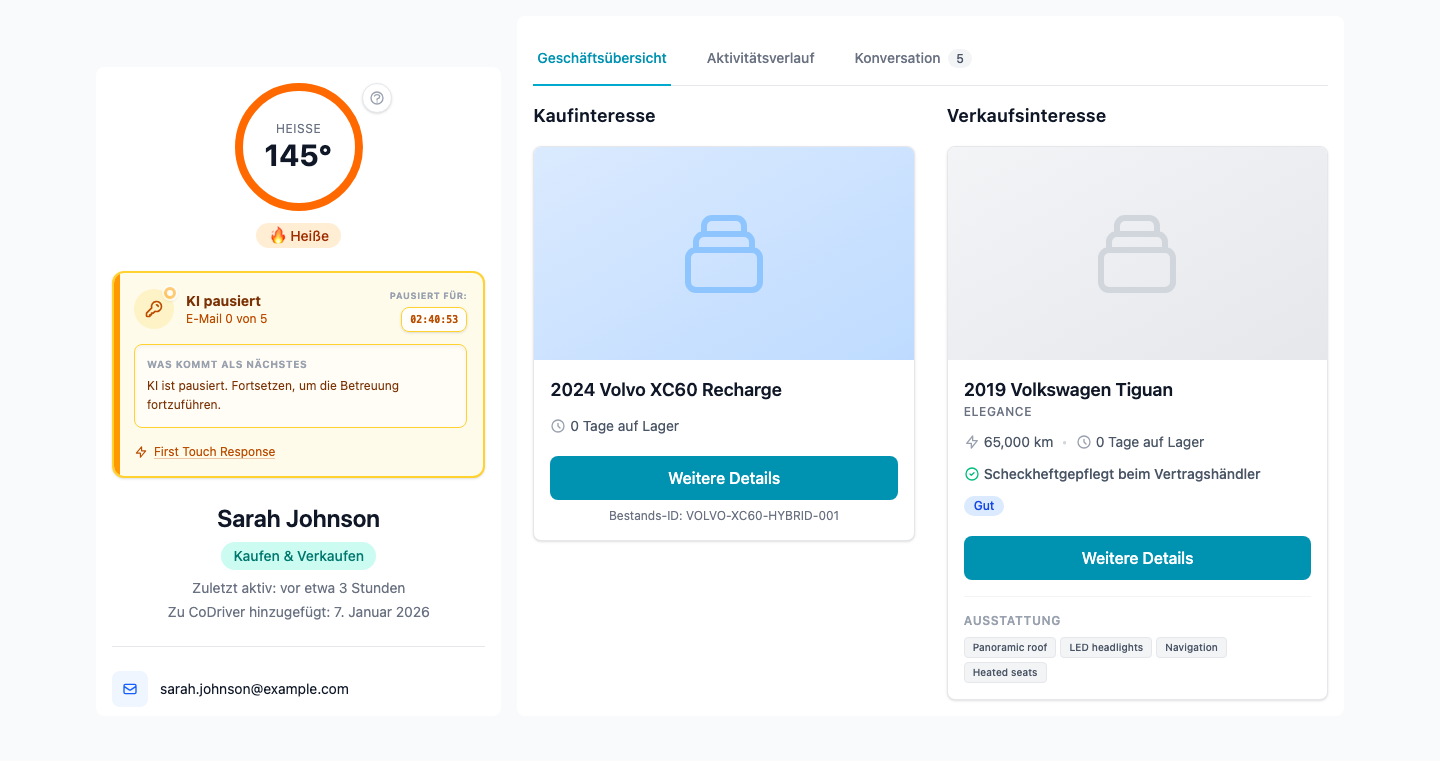The width and height of the screenshot is (1440, 761).
Task: Click the pause countdown timer 02:40:53
Action: pos(434,320)
